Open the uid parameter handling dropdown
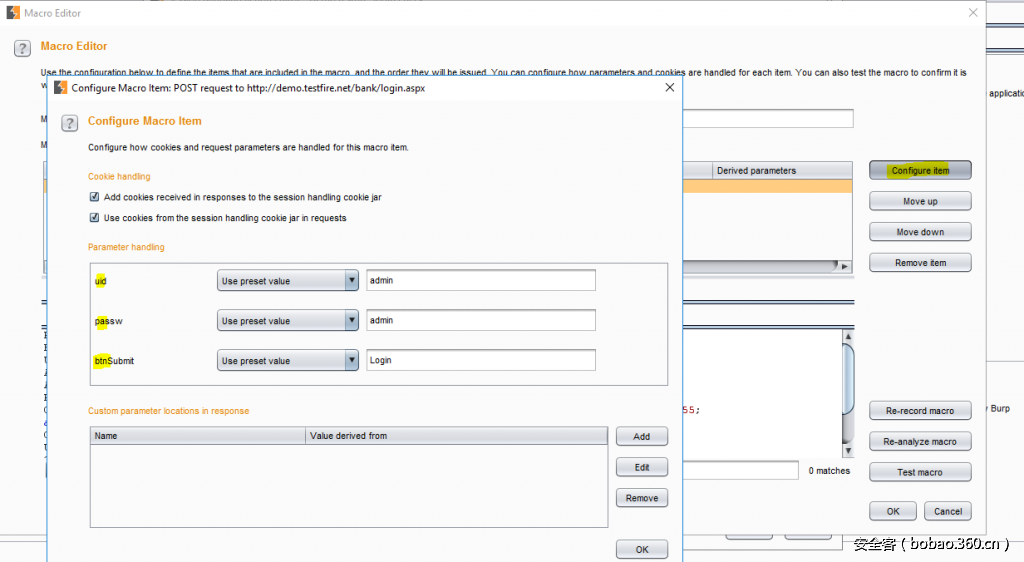 pos(287,281)
